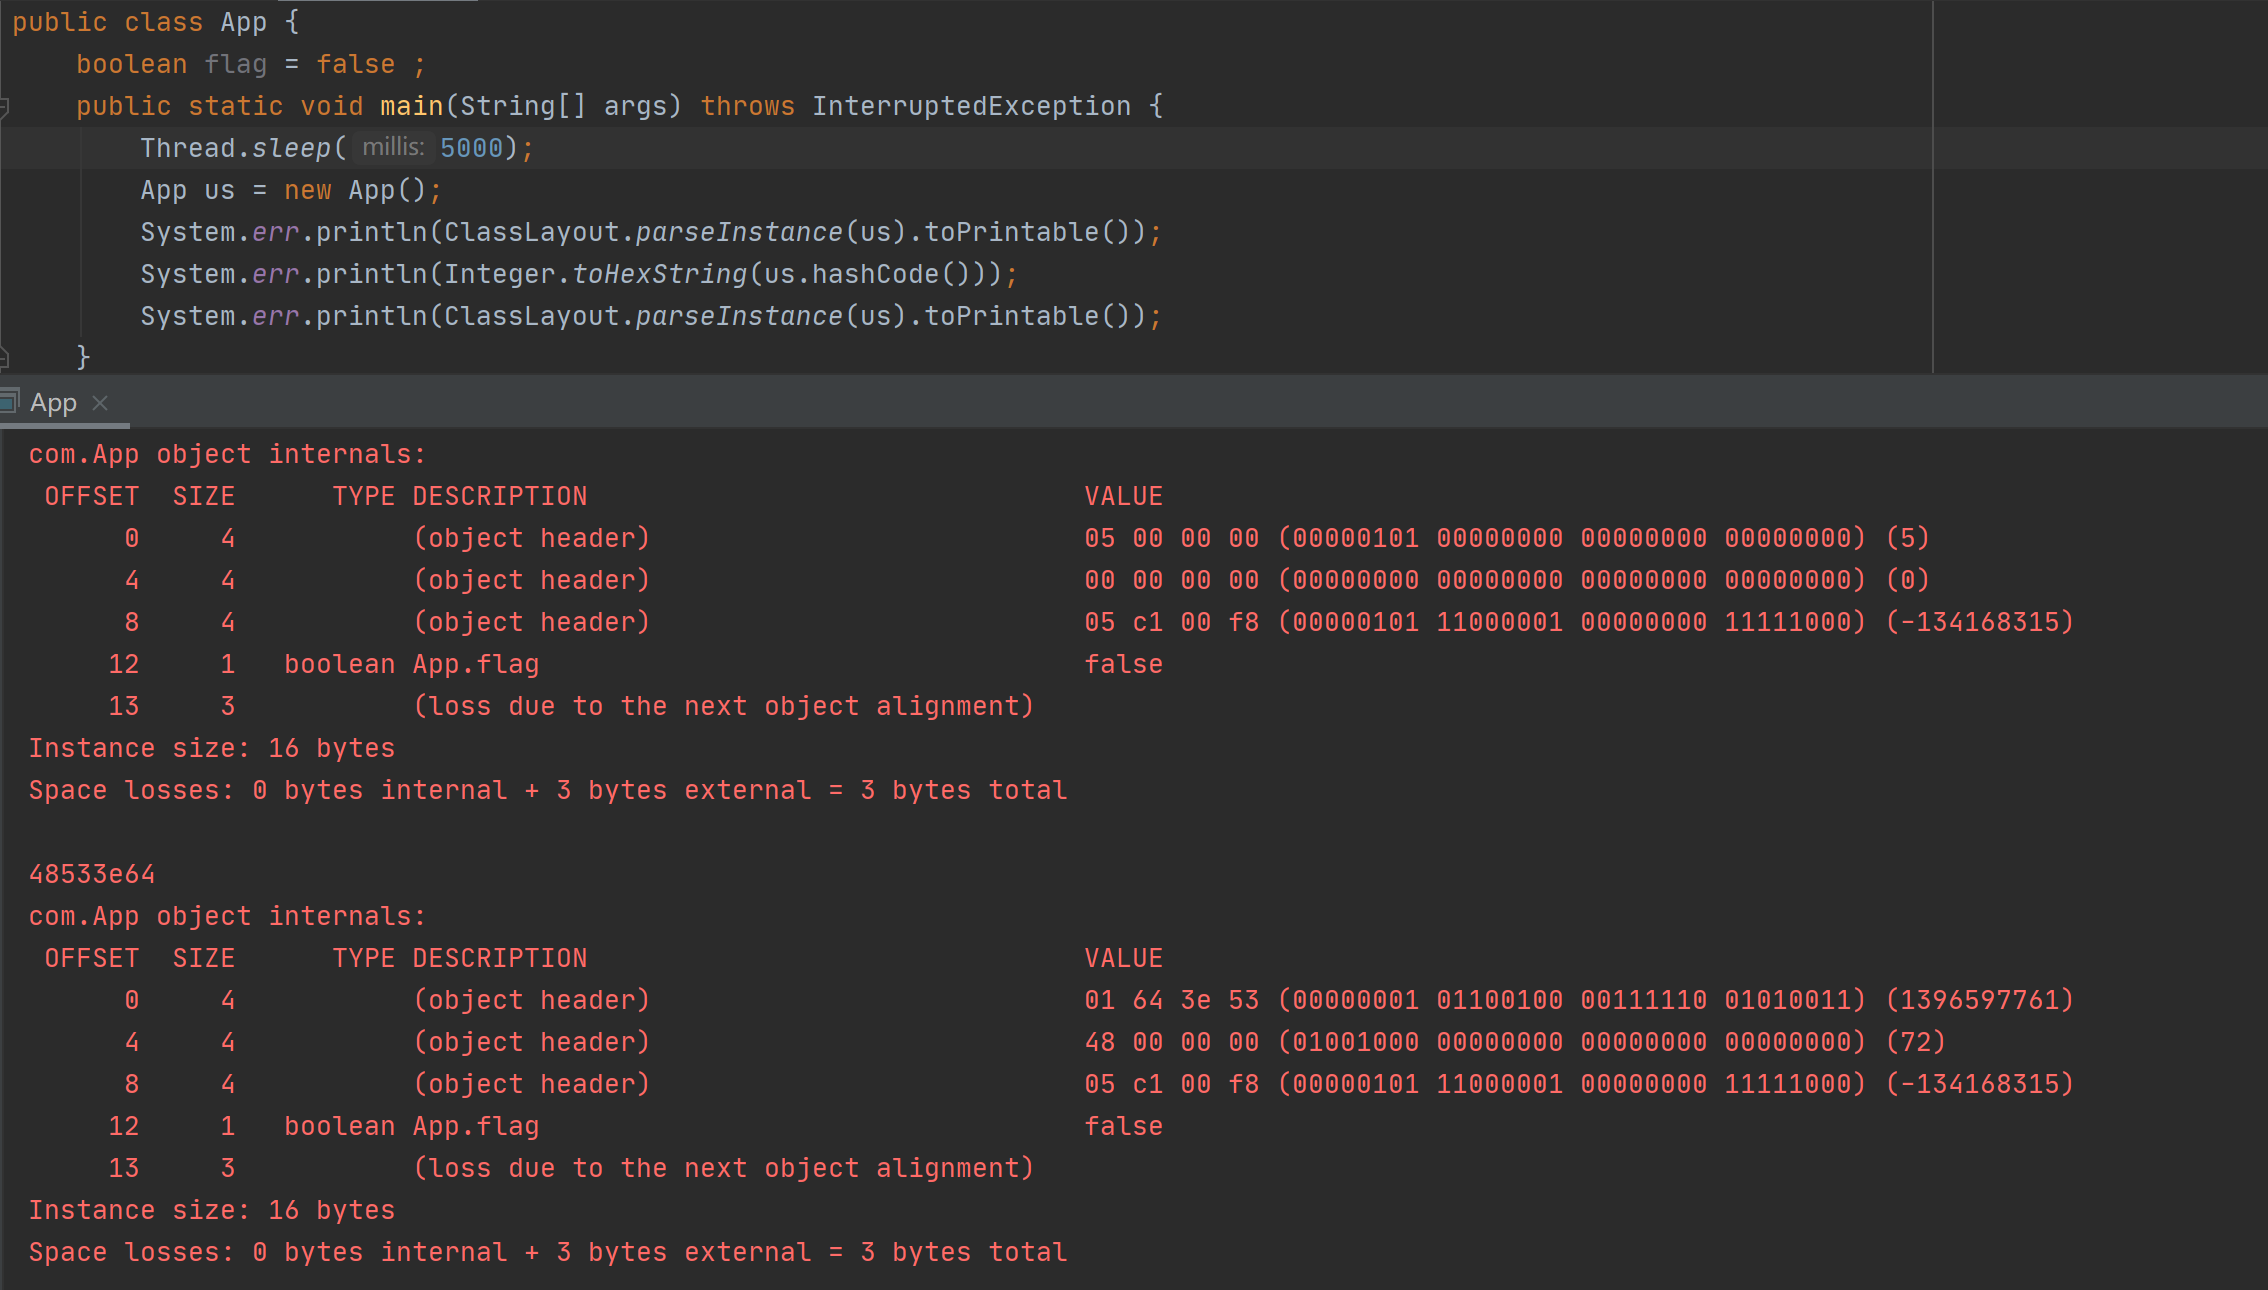Click first 'Instance size: 16 bytes' line
The height and width of the screenshot is (1290, 2268).
(x=211, y=748)
